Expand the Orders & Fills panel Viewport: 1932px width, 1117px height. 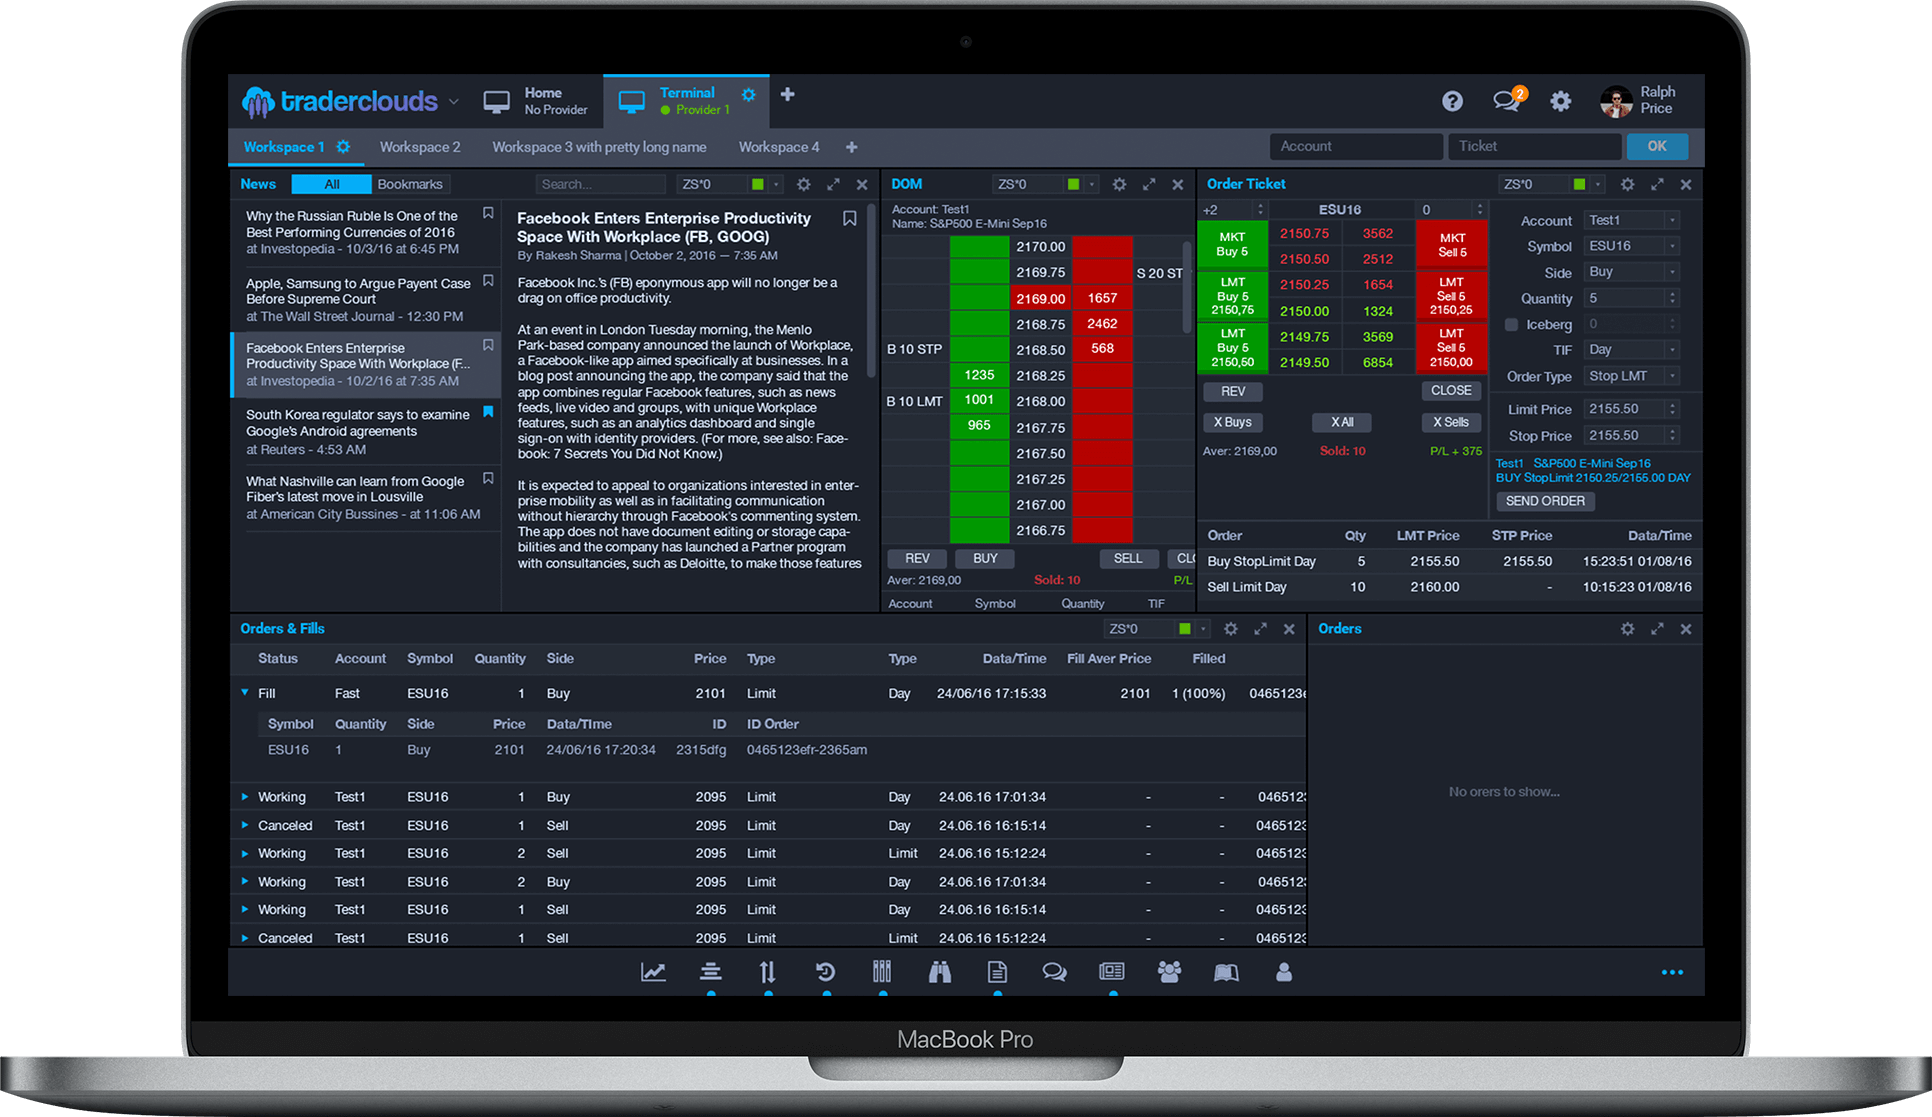coord(1260,629)
